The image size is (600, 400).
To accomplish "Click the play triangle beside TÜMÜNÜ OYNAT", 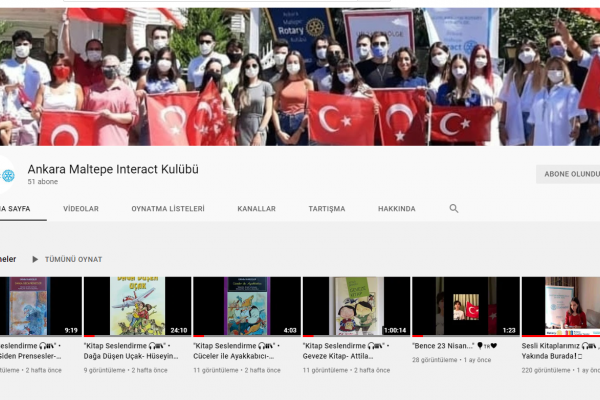I will click(x=35, y=260).
